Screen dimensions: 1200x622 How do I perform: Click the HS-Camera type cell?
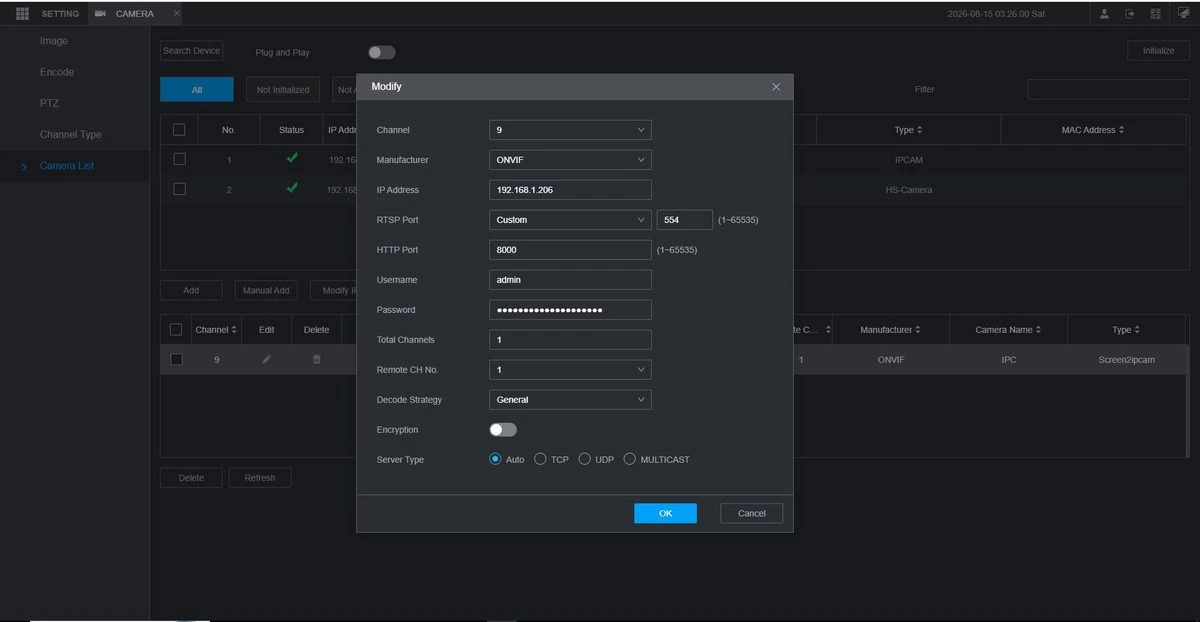pos(908,190)
